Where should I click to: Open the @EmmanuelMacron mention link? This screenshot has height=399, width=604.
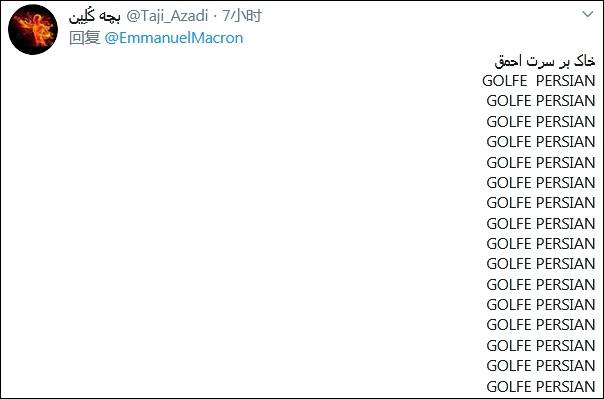click(174, 38)
